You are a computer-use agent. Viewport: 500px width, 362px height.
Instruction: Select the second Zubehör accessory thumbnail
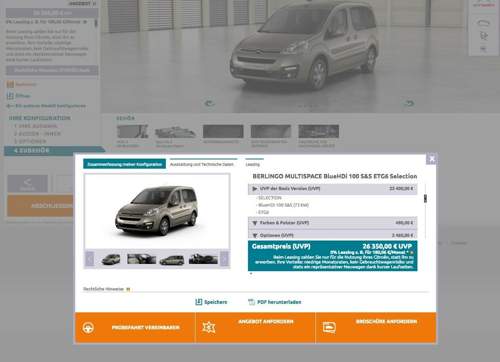click(175, 132)
